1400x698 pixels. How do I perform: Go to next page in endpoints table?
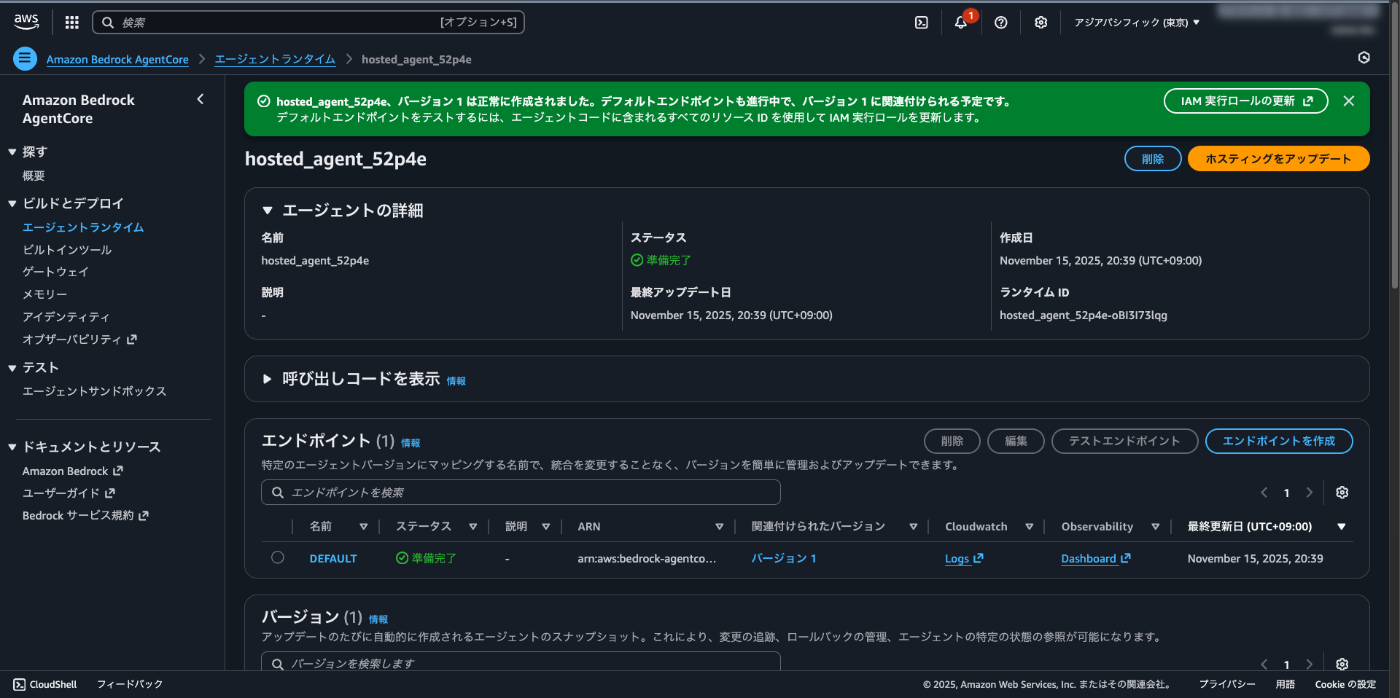1309,492
